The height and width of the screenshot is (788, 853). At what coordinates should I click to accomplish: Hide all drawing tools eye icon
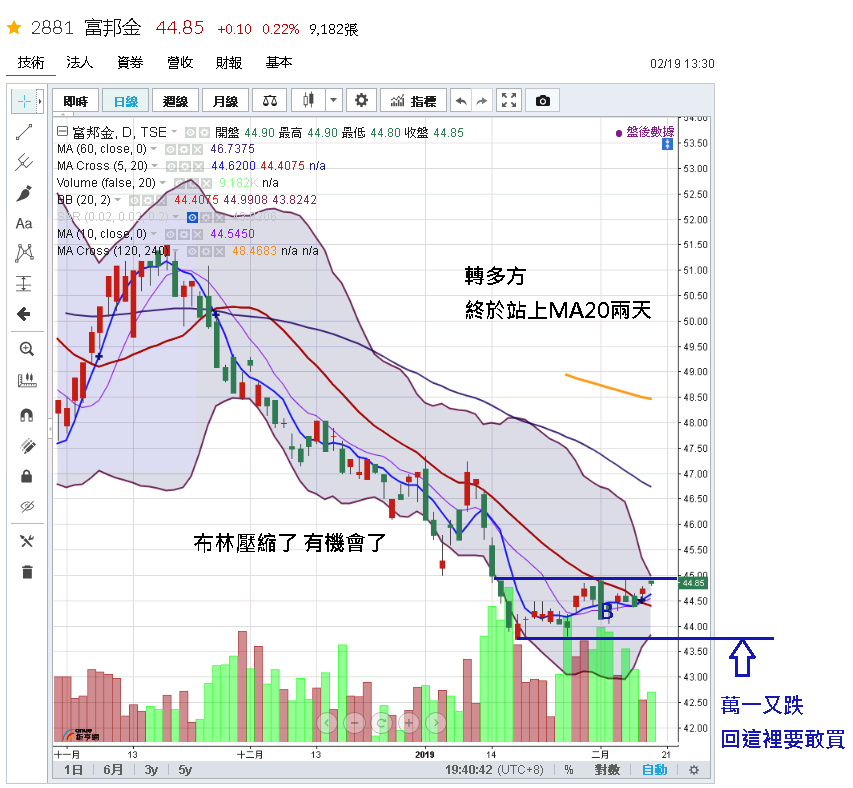[27, 506]
